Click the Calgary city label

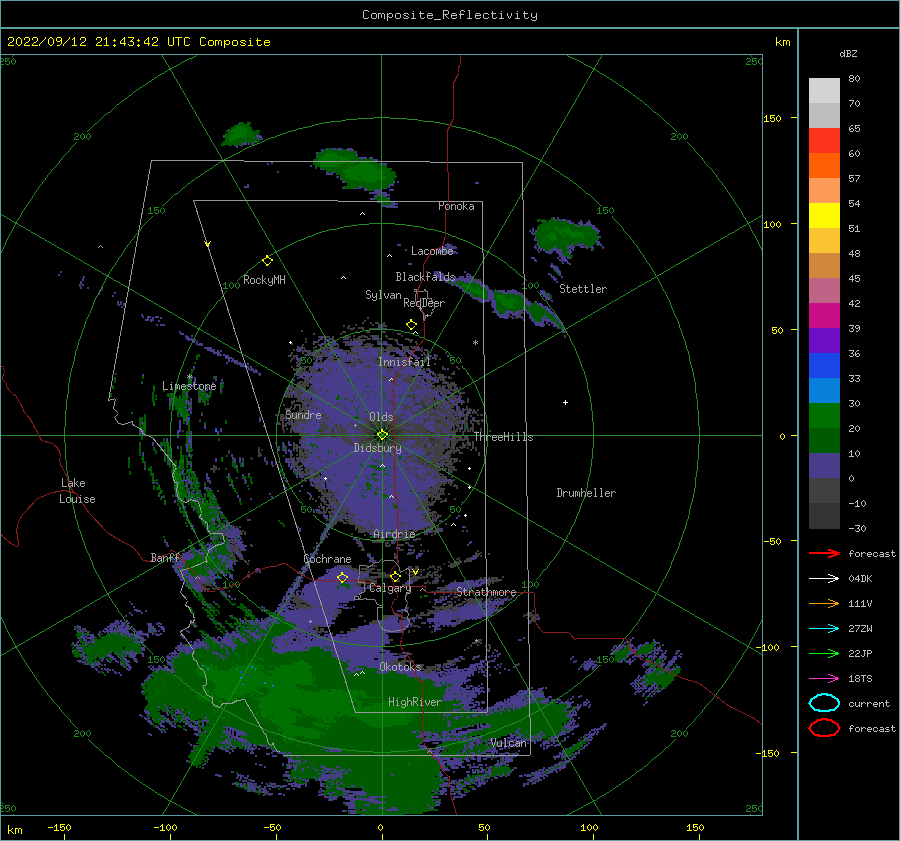pyautogui.click(x=390, y=588)
